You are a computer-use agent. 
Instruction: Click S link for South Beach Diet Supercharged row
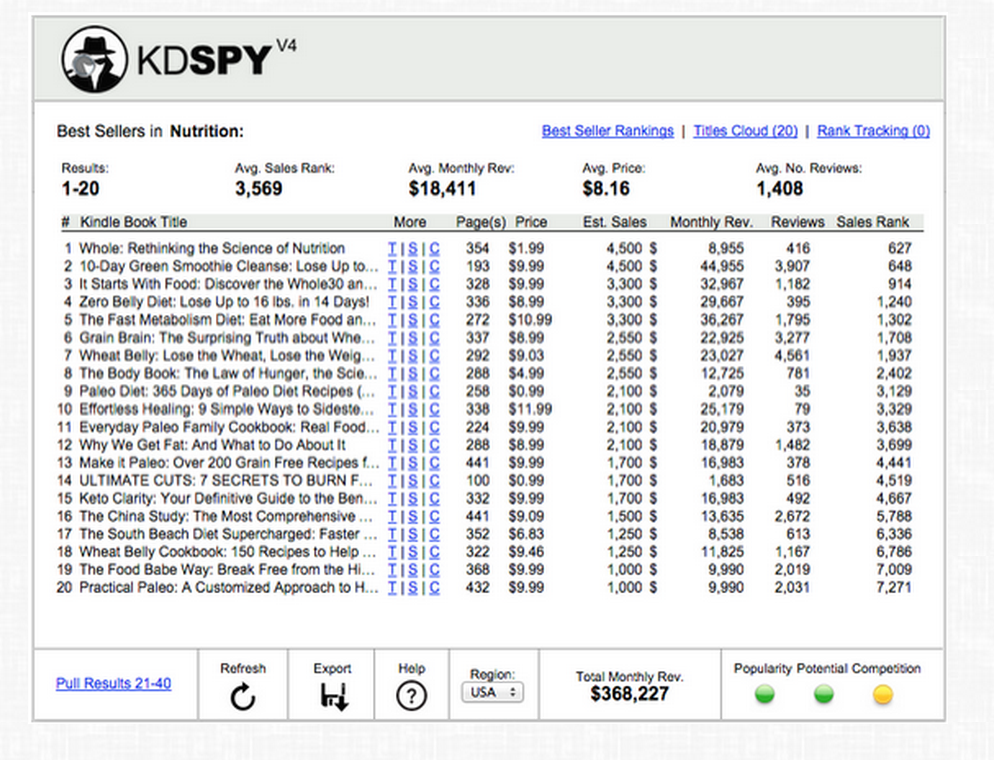[x=413, y=534]
